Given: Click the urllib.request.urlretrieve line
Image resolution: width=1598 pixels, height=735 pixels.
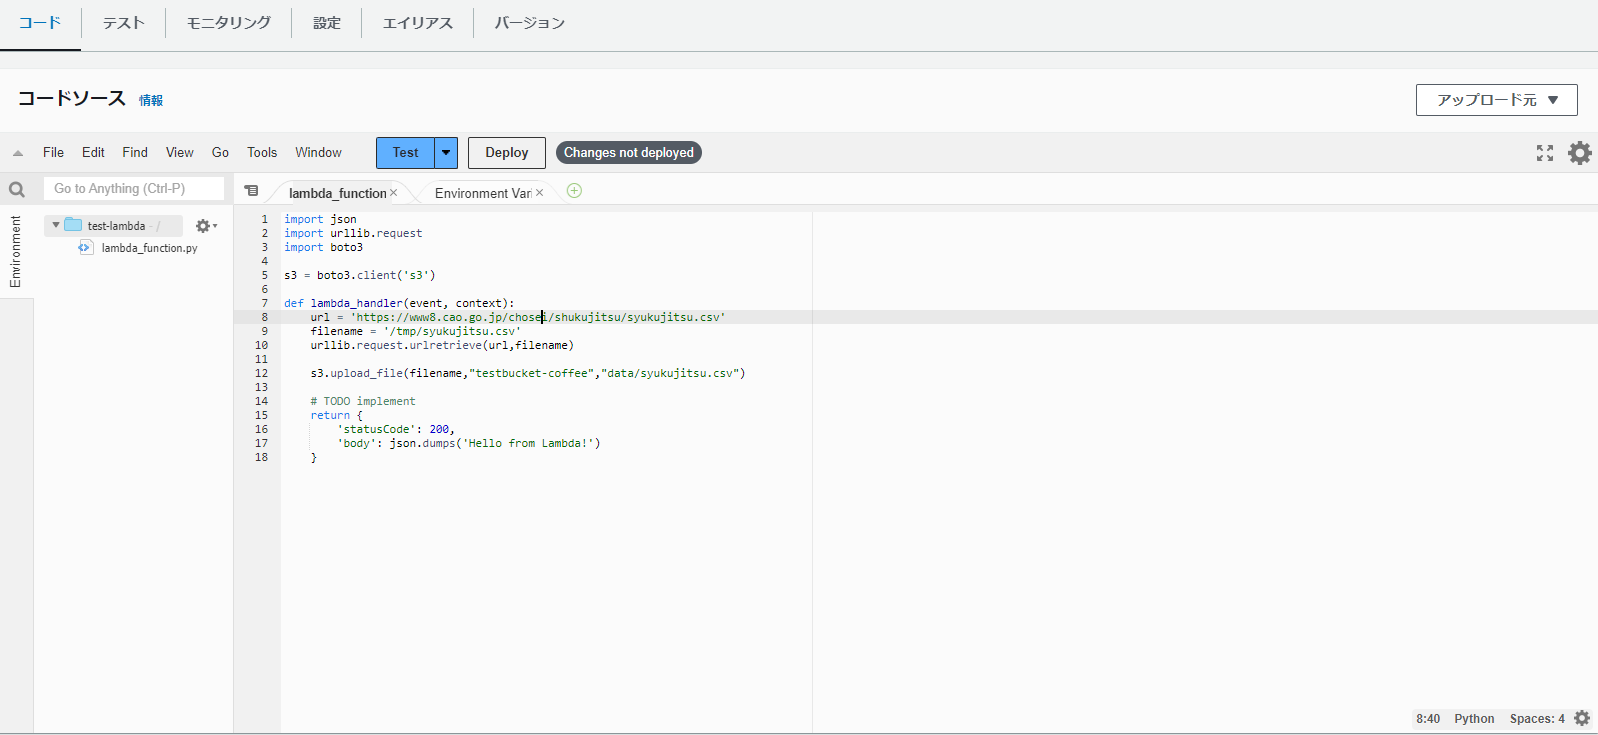Looking at the screenshot, I should 442,345.
